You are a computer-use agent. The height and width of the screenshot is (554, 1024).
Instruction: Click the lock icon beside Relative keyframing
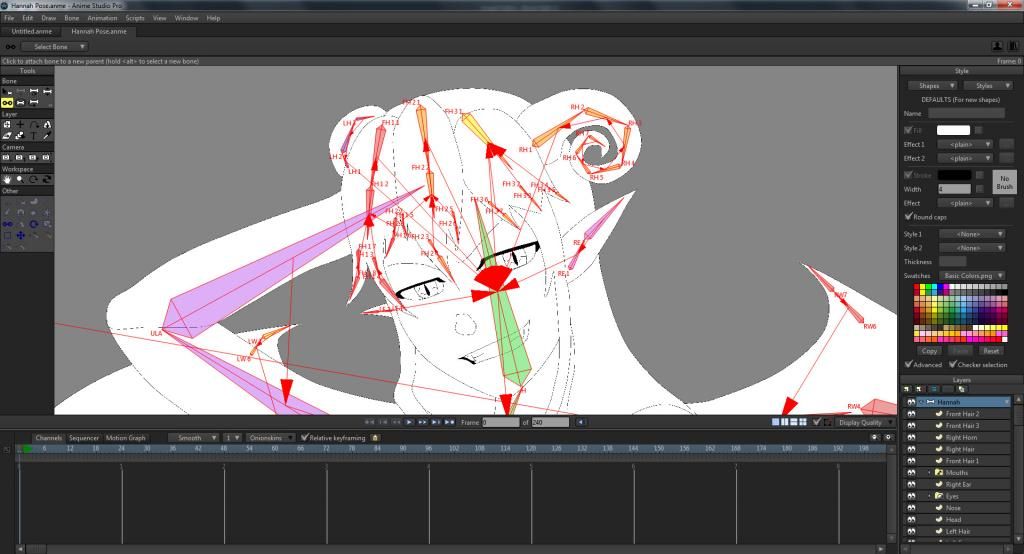pyautogui.click(x=375, y=438)
